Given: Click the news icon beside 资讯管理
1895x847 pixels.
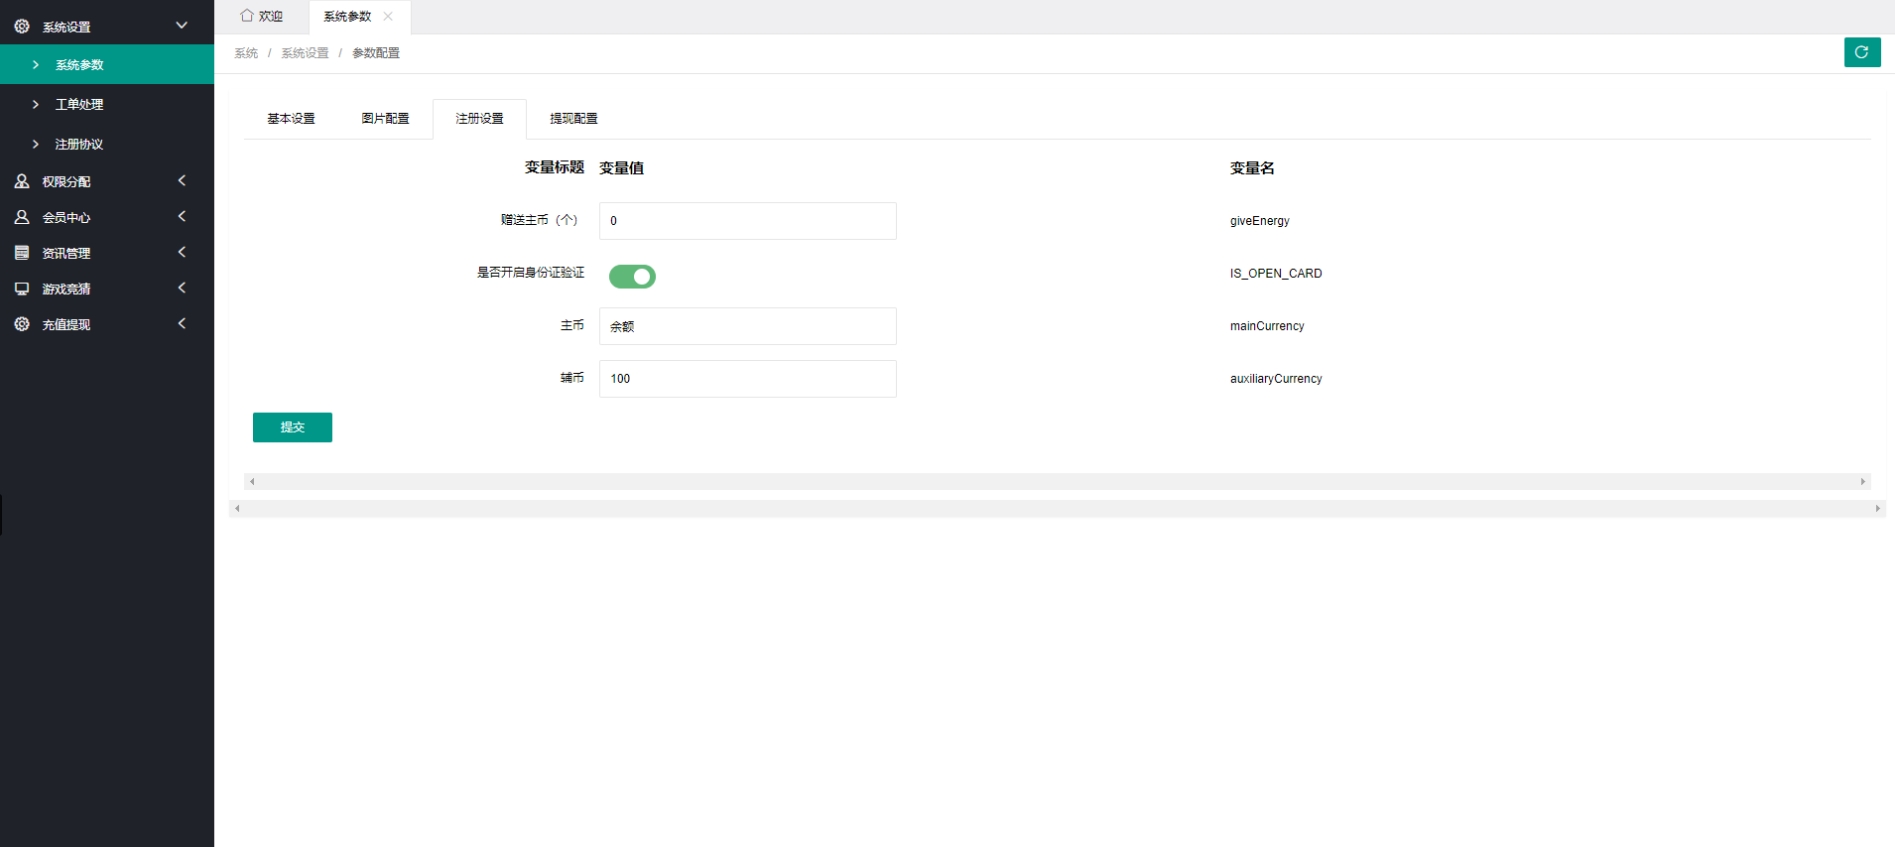Looking at the screenshot, I should point(22,253).
